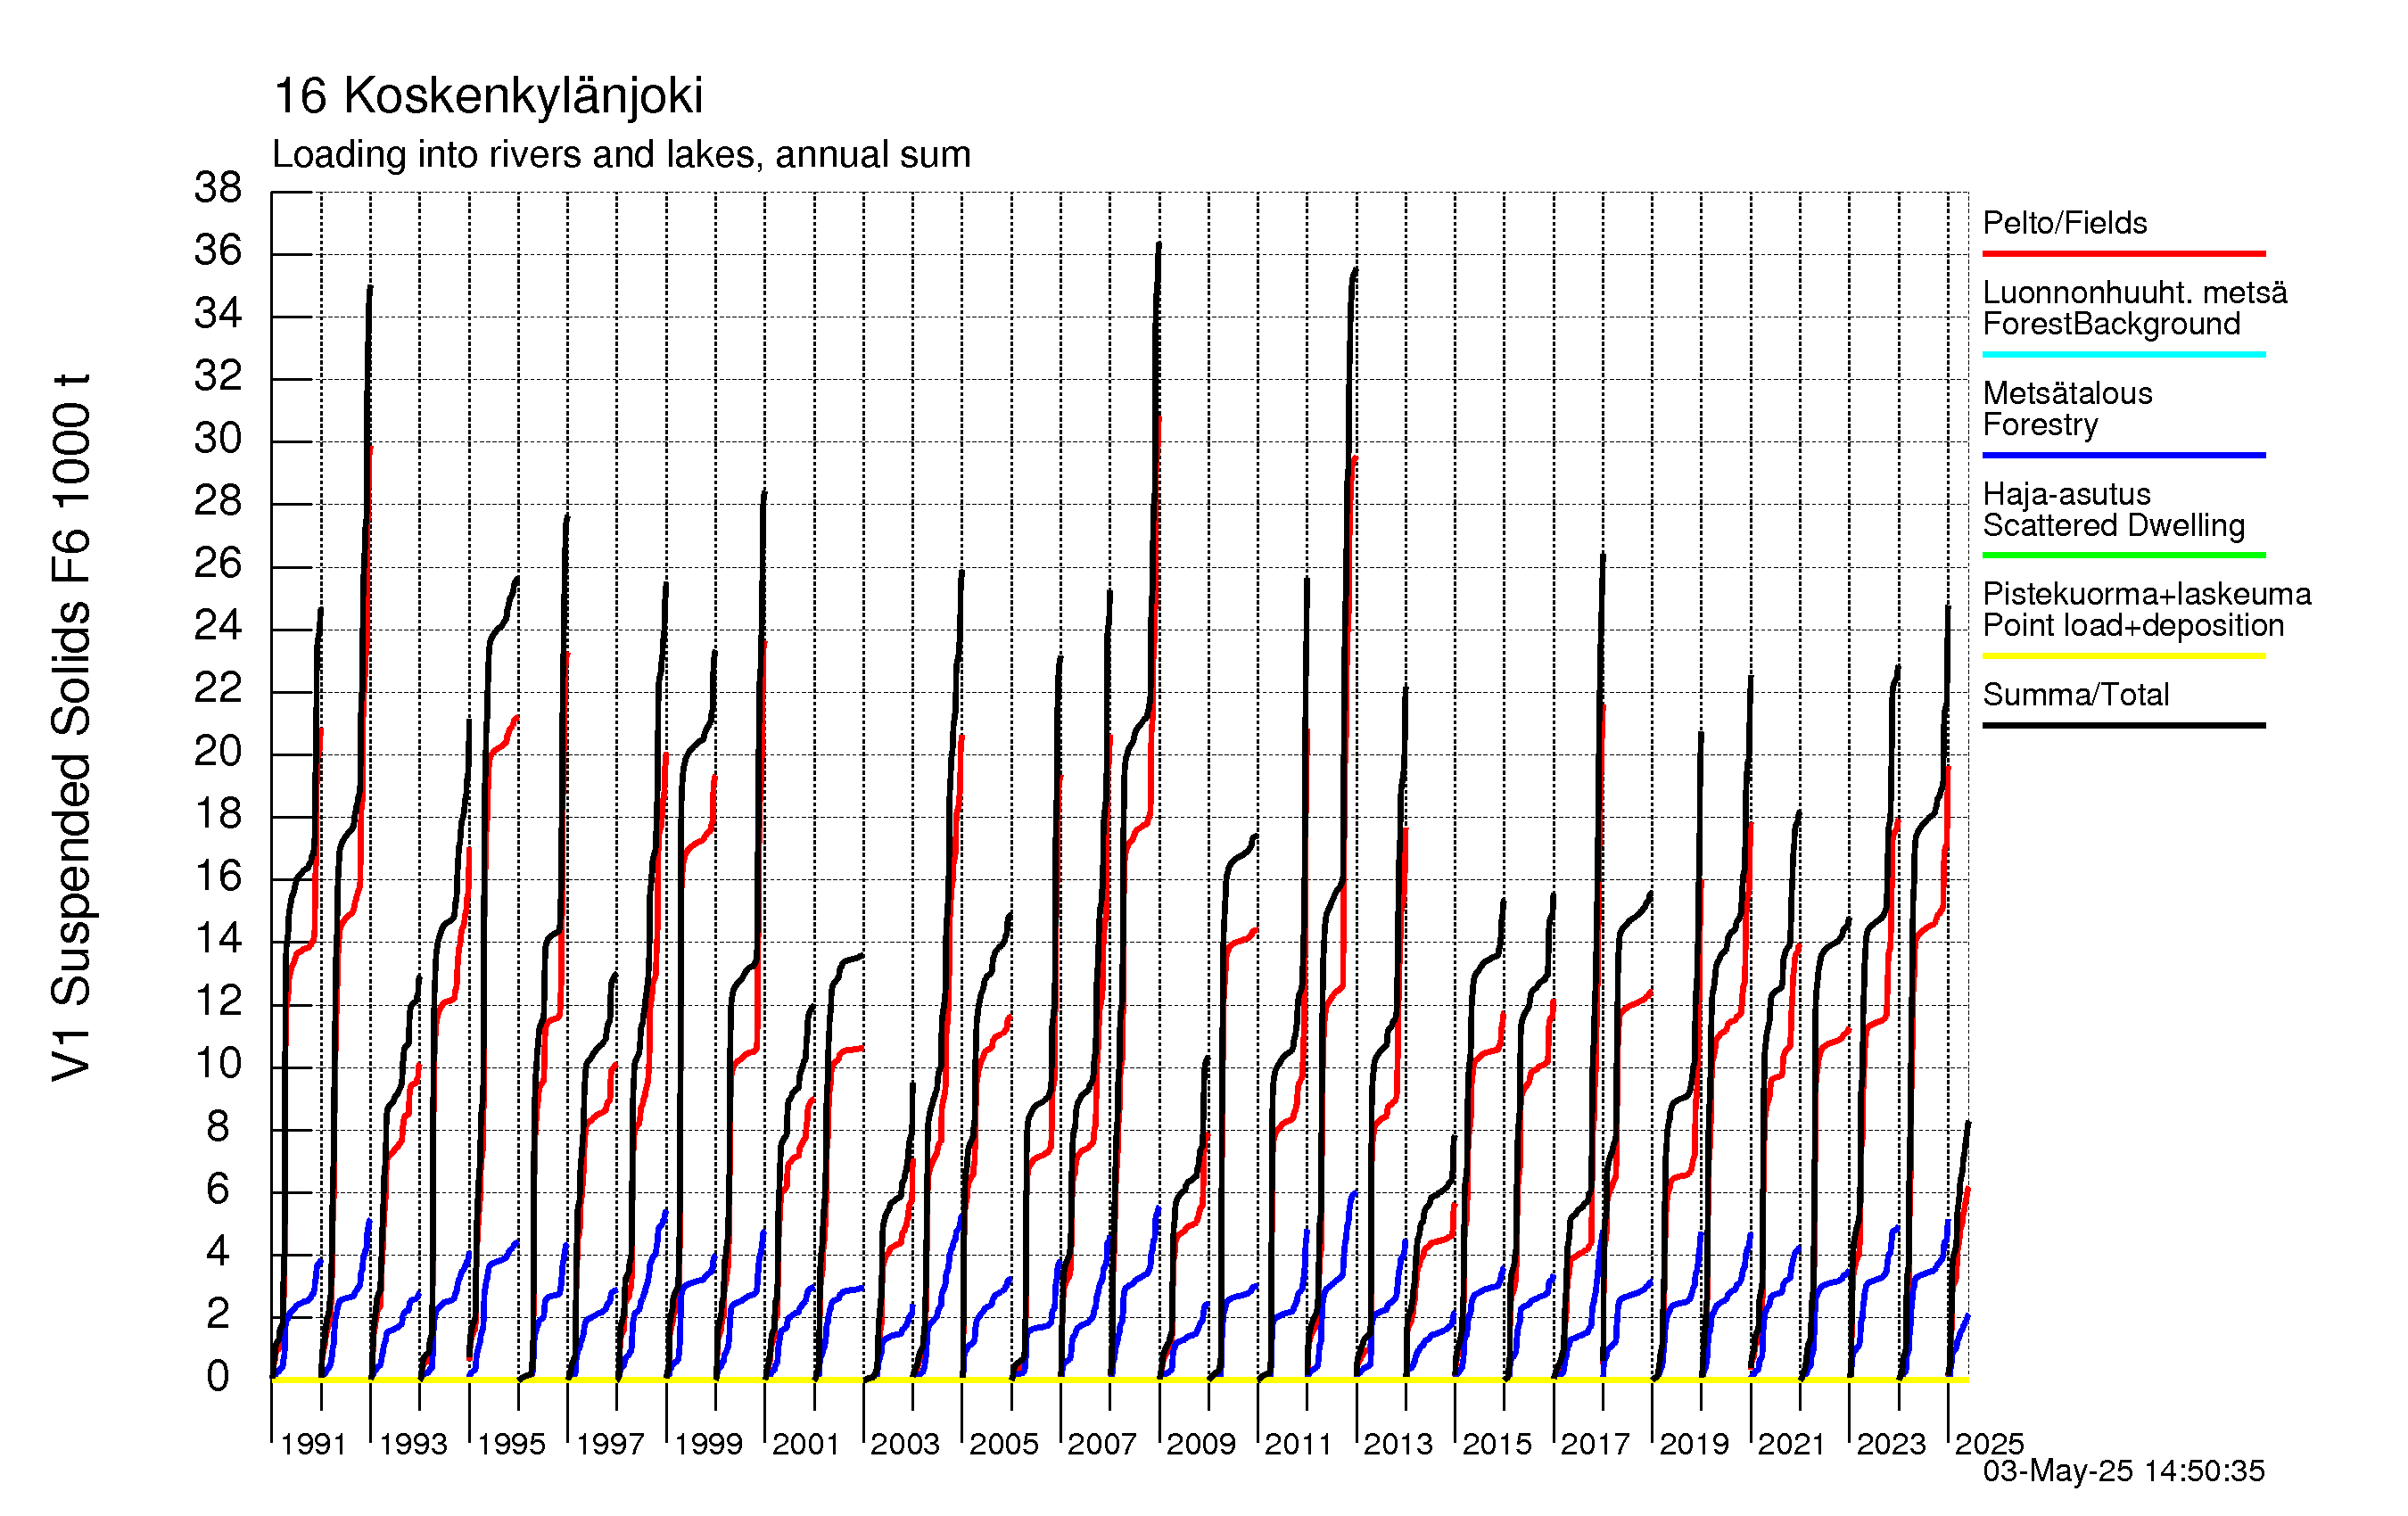Click the y-axis value 18

point(218,814)
